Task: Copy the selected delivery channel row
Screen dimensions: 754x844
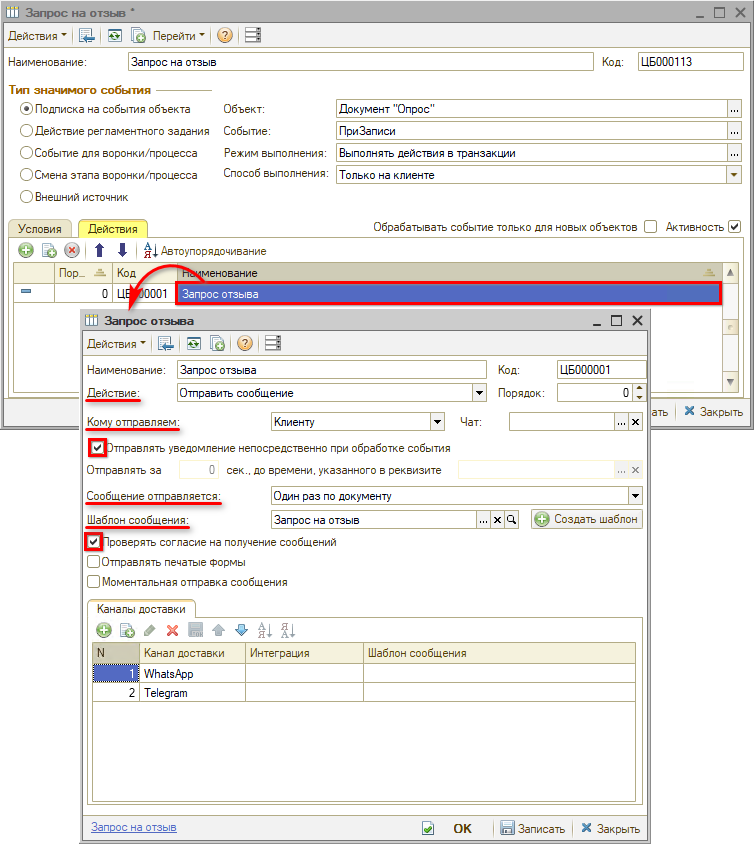Action: click(x=127, y=630)
